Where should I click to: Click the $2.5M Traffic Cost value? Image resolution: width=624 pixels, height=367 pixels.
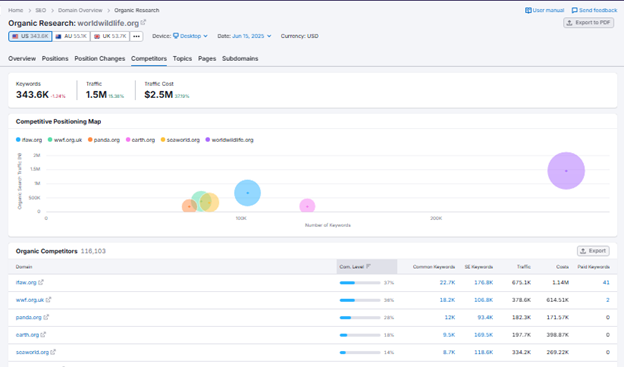(158, 95)
